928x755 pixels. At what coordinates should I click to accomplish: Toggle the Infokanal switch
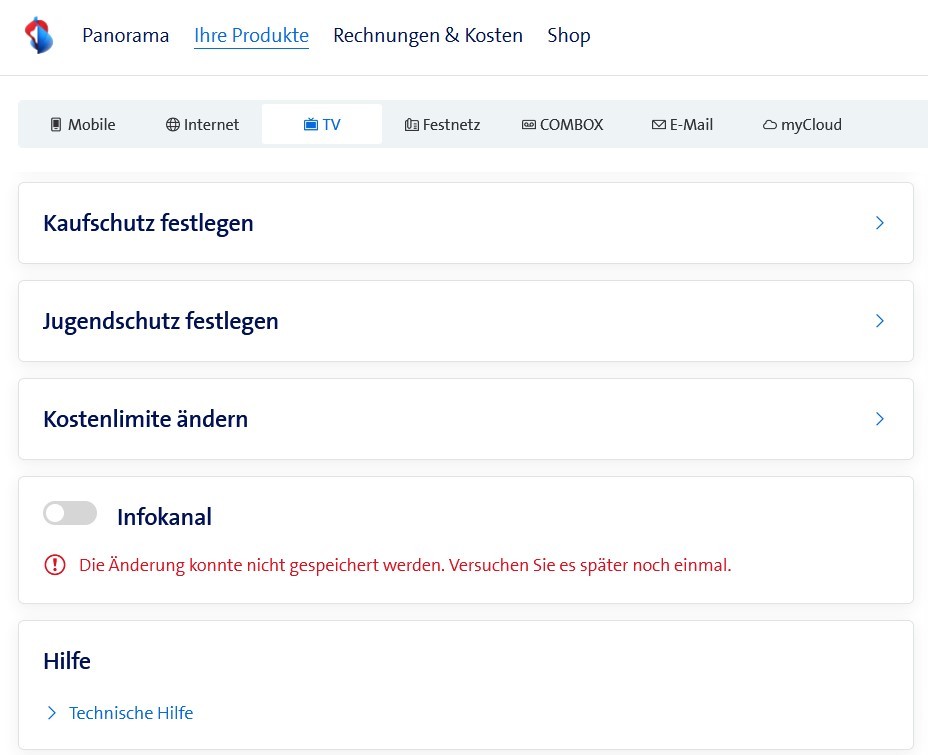coord(70,514)
